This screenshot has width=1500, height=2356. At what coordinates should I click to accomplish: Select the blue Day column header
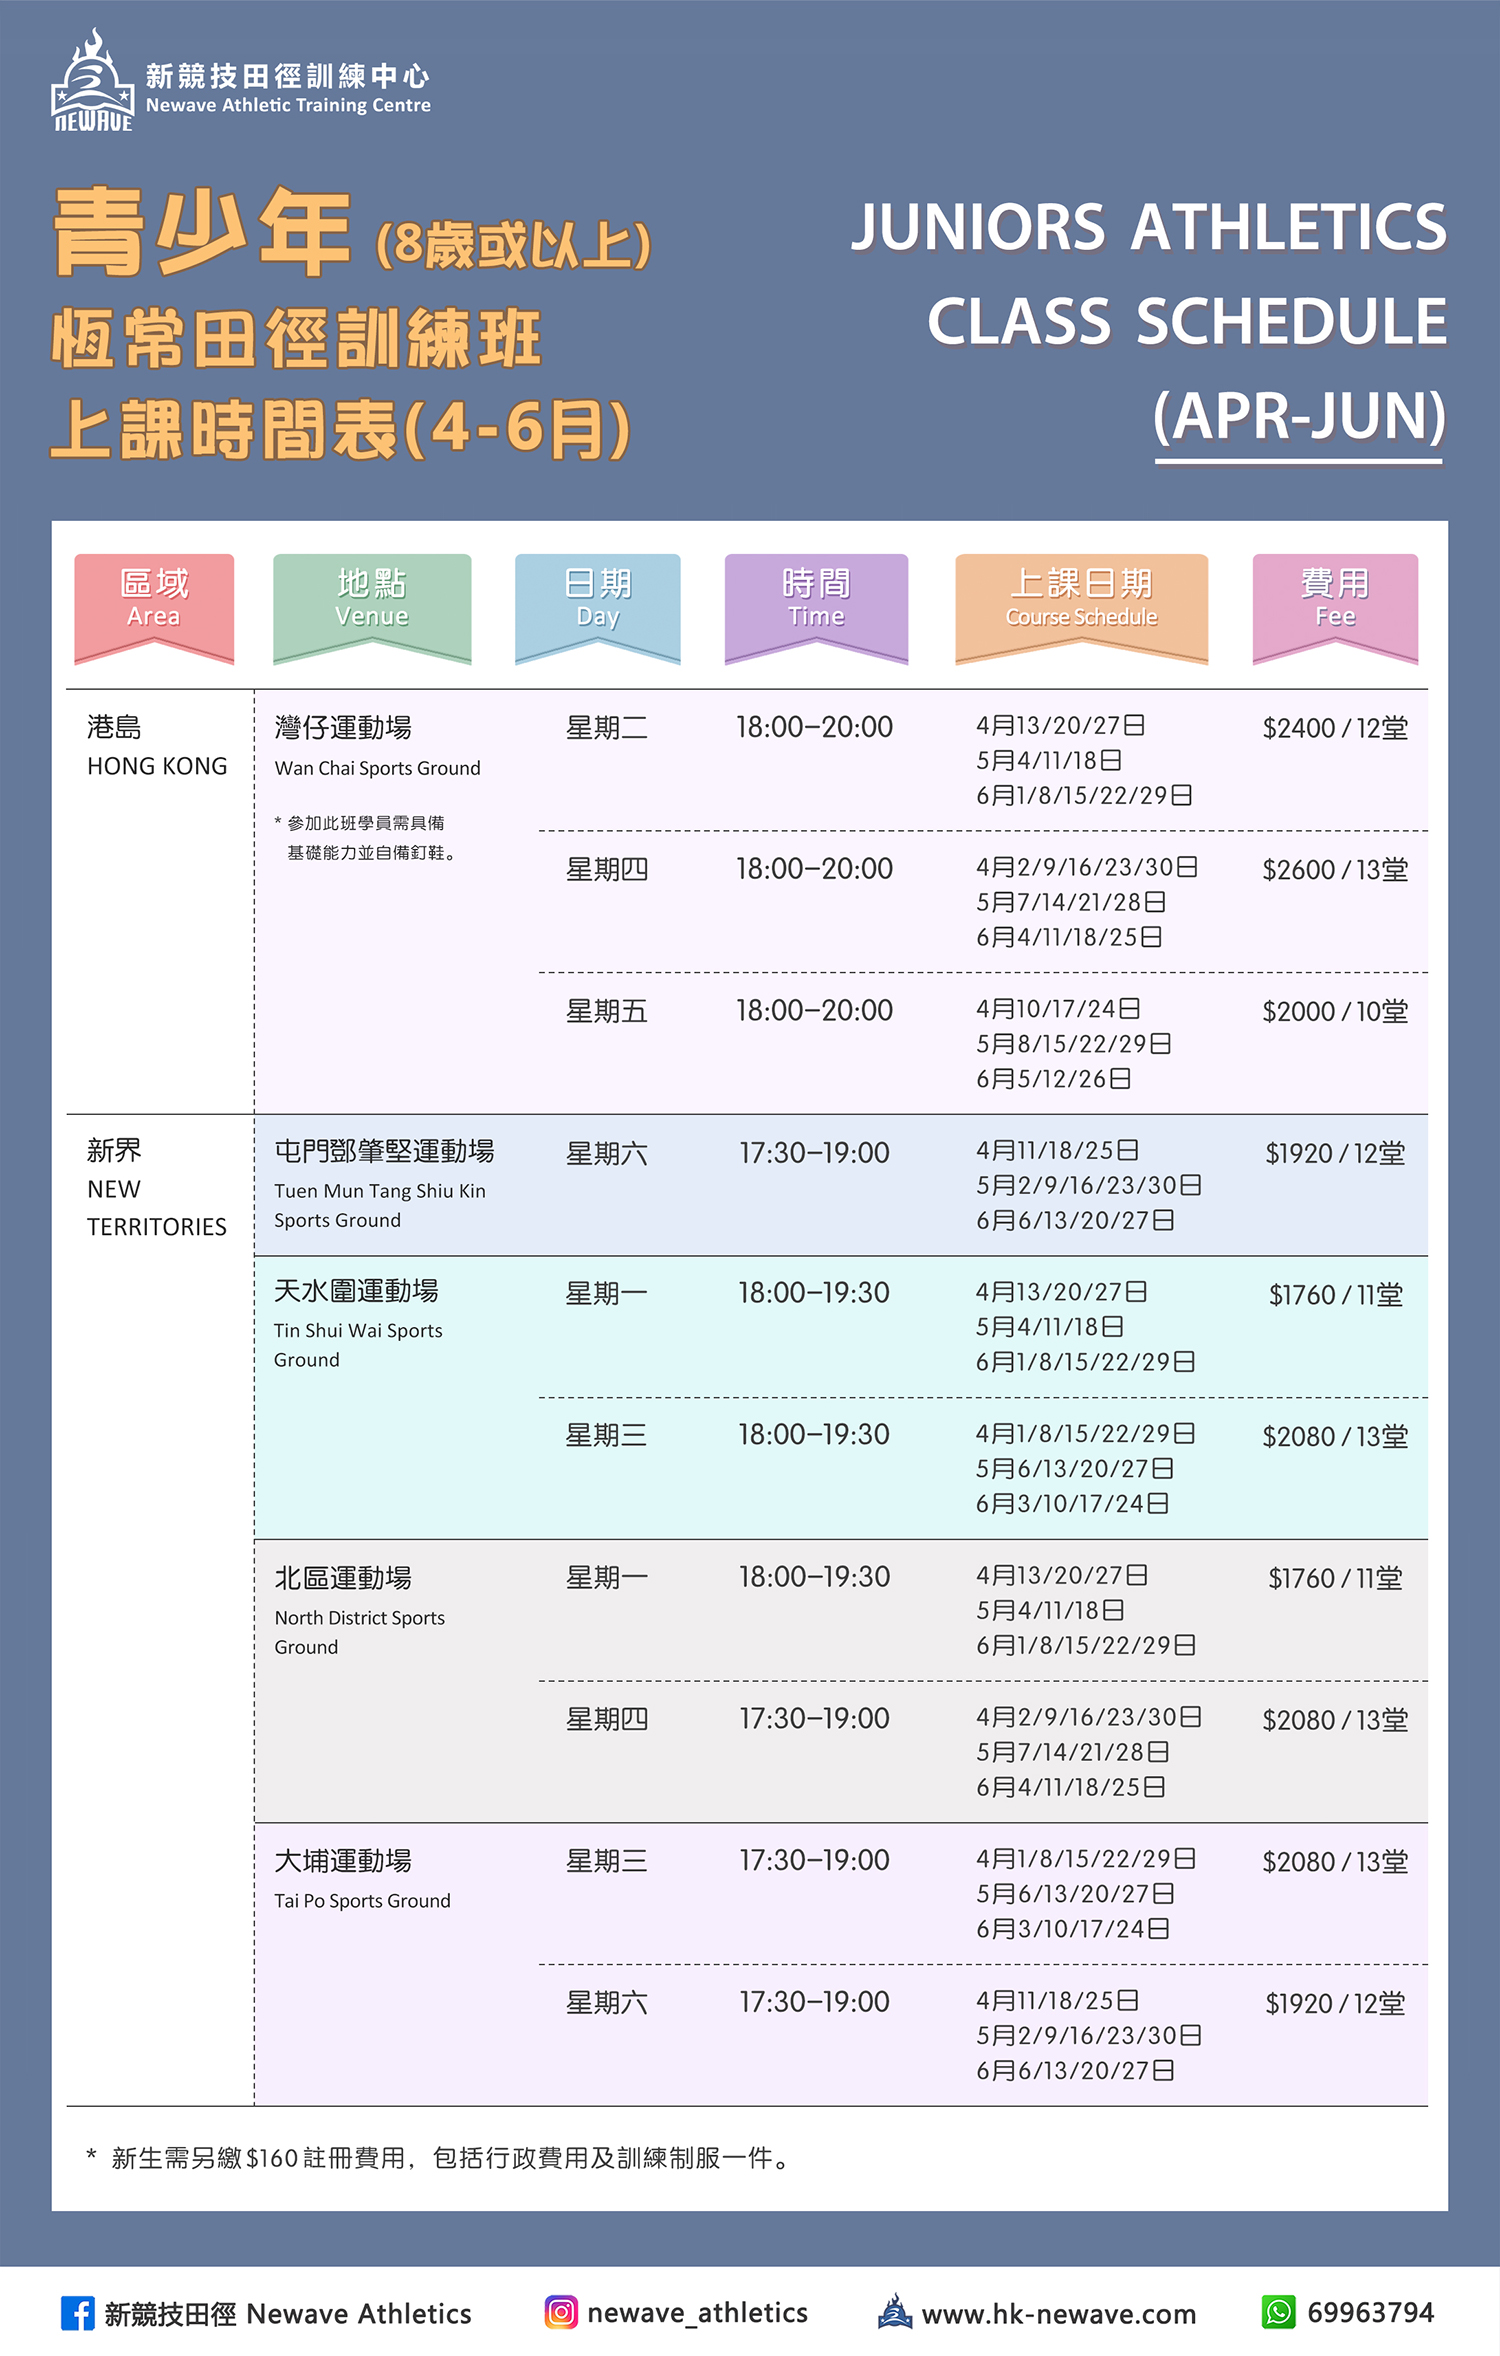coord(597,602)
